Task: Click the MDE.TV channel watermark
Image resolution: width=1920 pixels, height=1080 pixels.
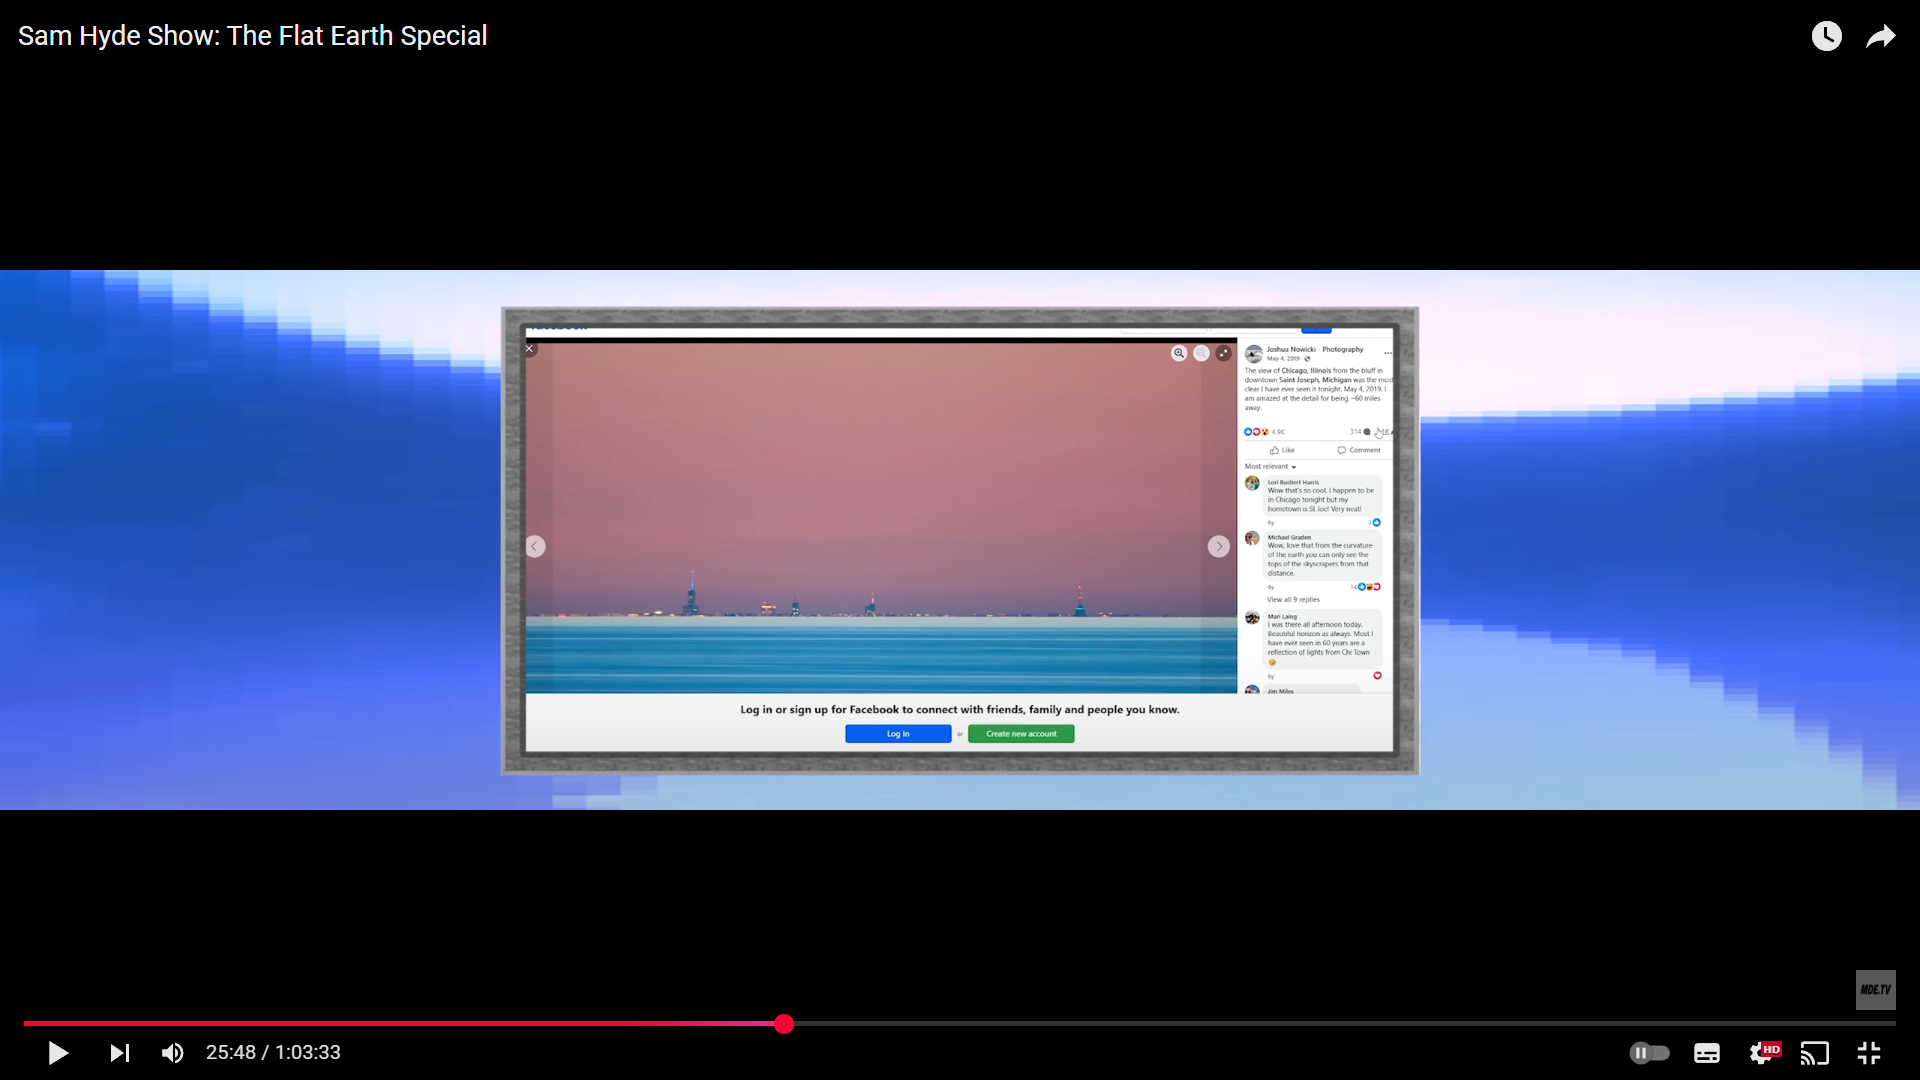Action: click(x=1876, y=990)
